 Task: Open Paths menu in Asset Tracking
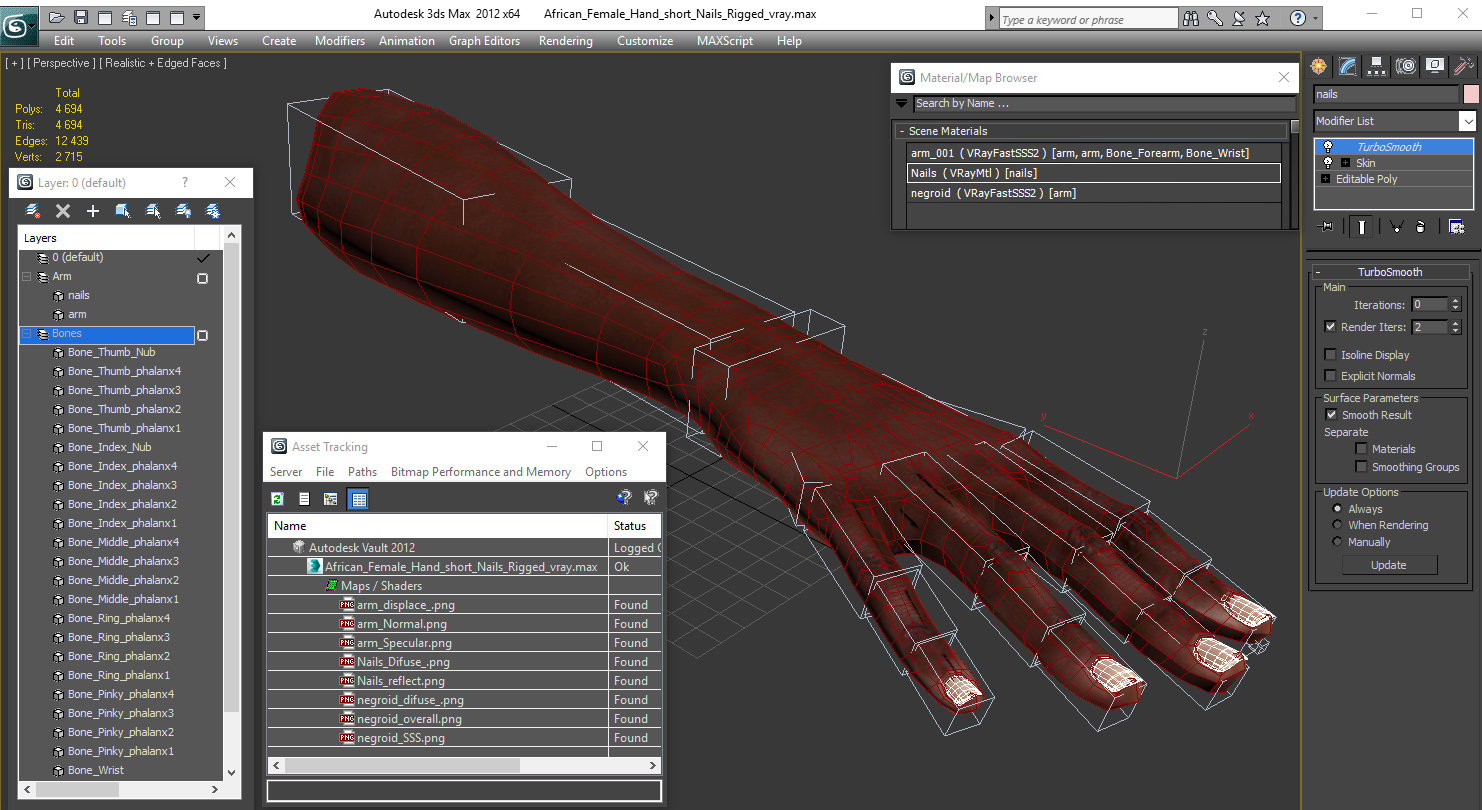coord(362,472)
